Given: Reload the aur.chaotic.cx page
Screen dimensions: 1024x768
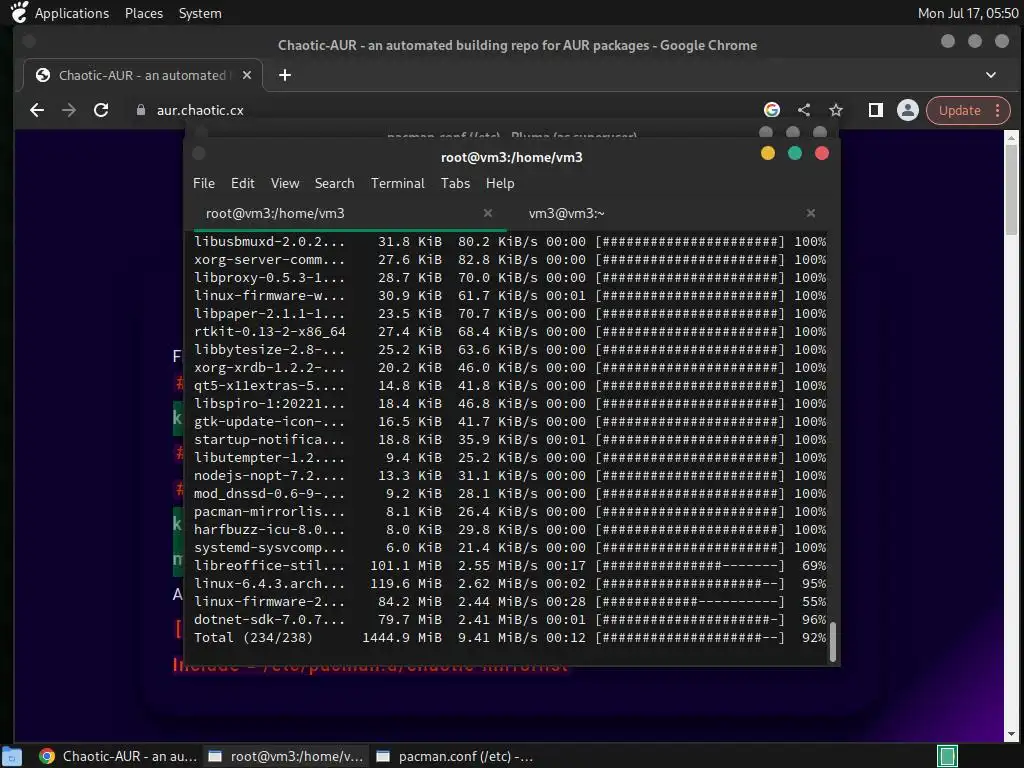Looking at the screenshot, I should [x=101, y=110].
